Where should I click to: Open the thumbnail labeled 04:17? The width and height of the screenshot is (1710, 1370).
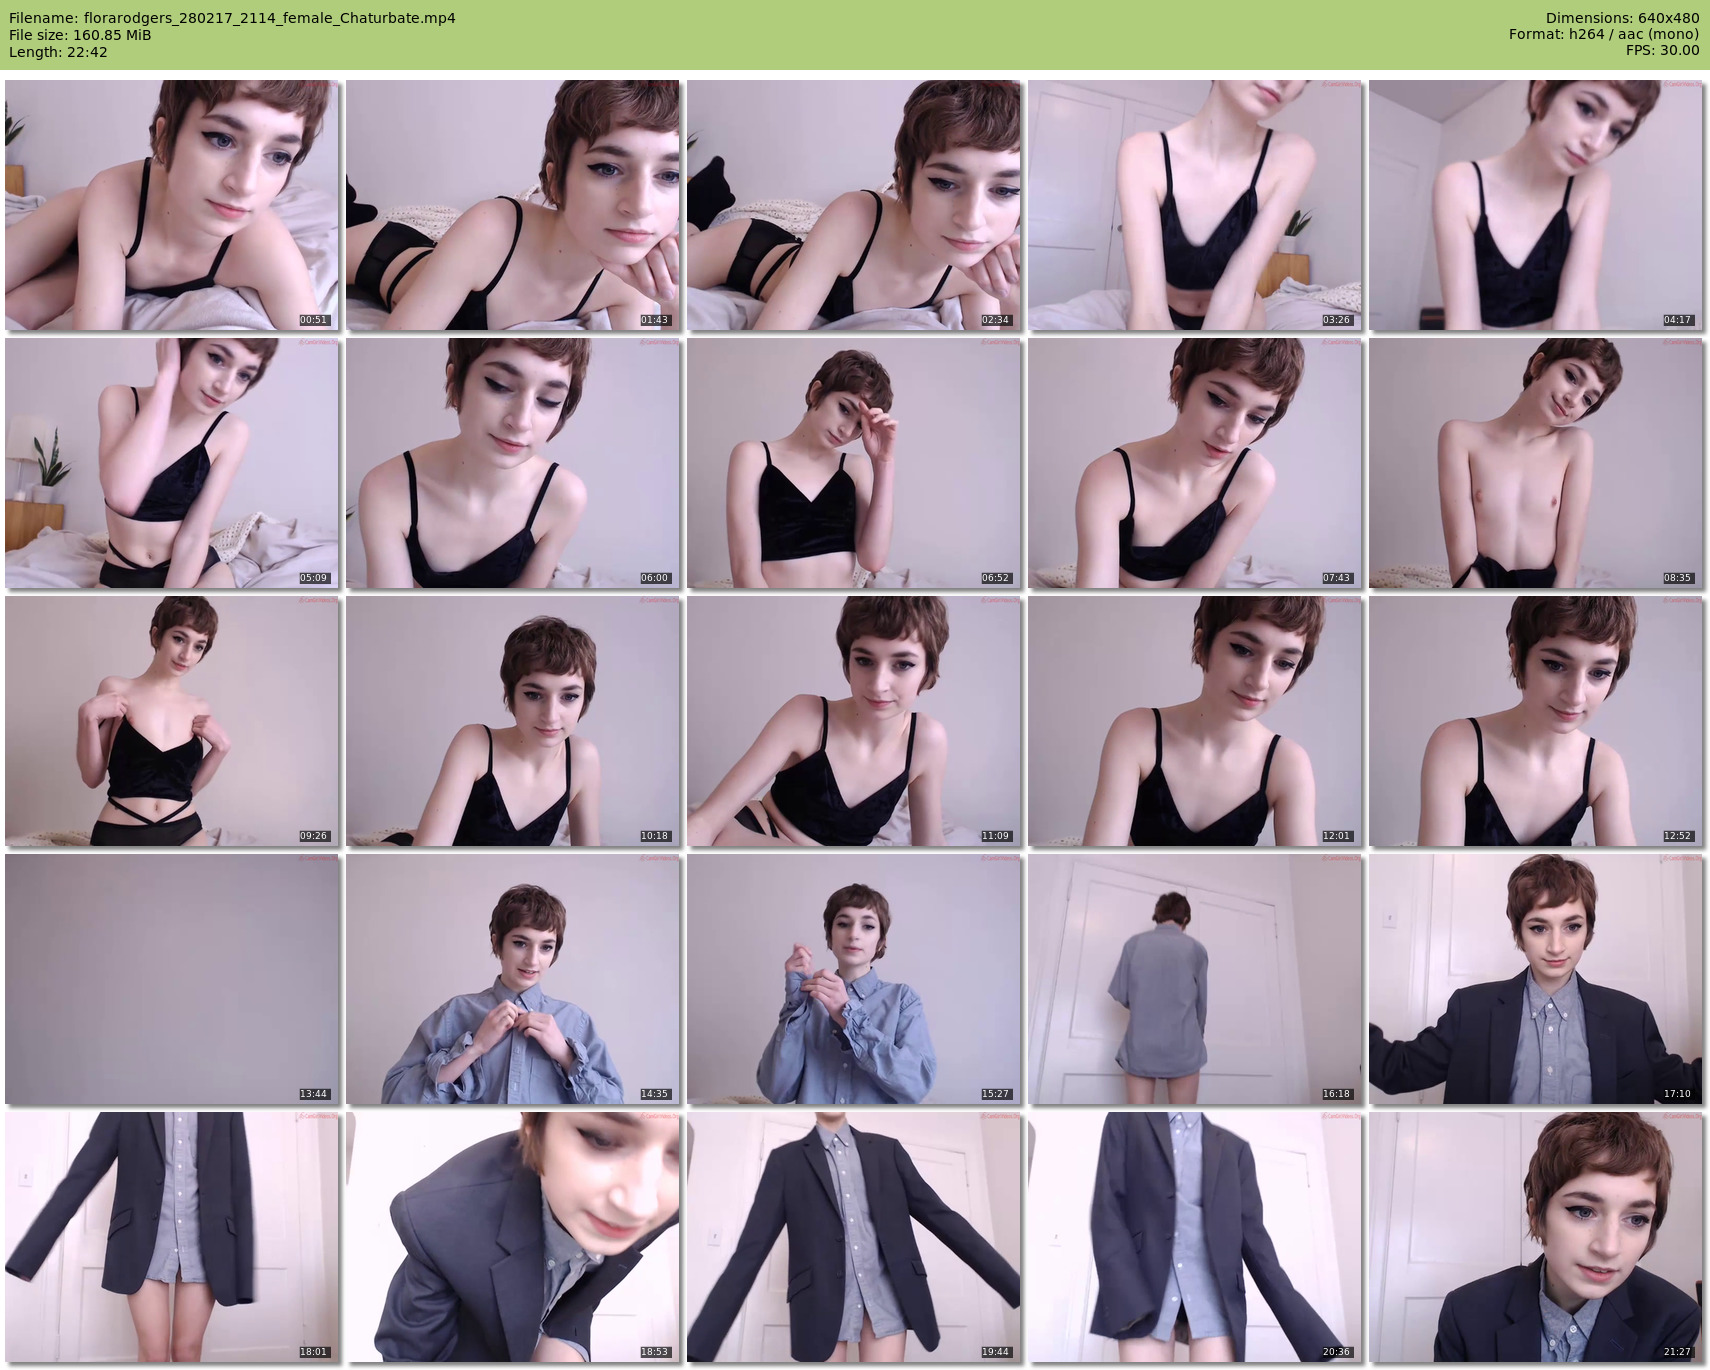[1536, 205]
